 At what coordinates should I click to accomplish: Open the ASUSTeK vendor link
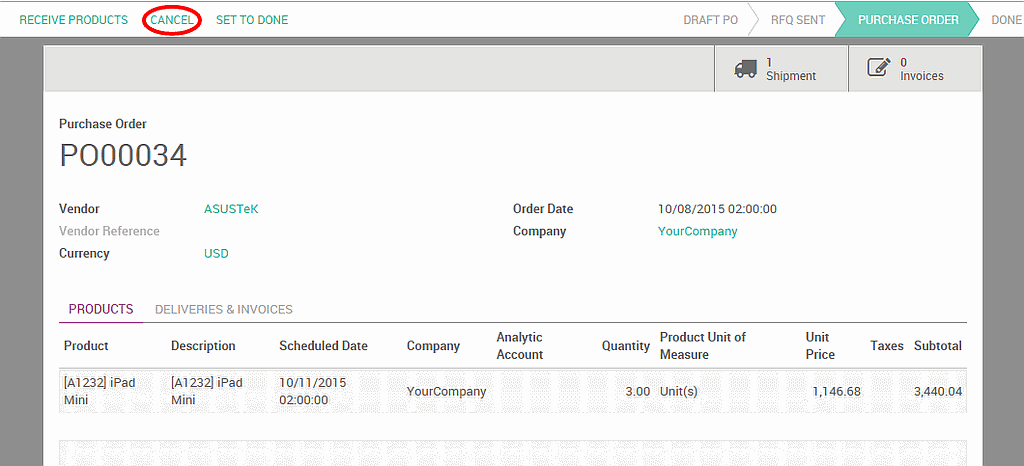pyautogui.click(x=231, y=209)
